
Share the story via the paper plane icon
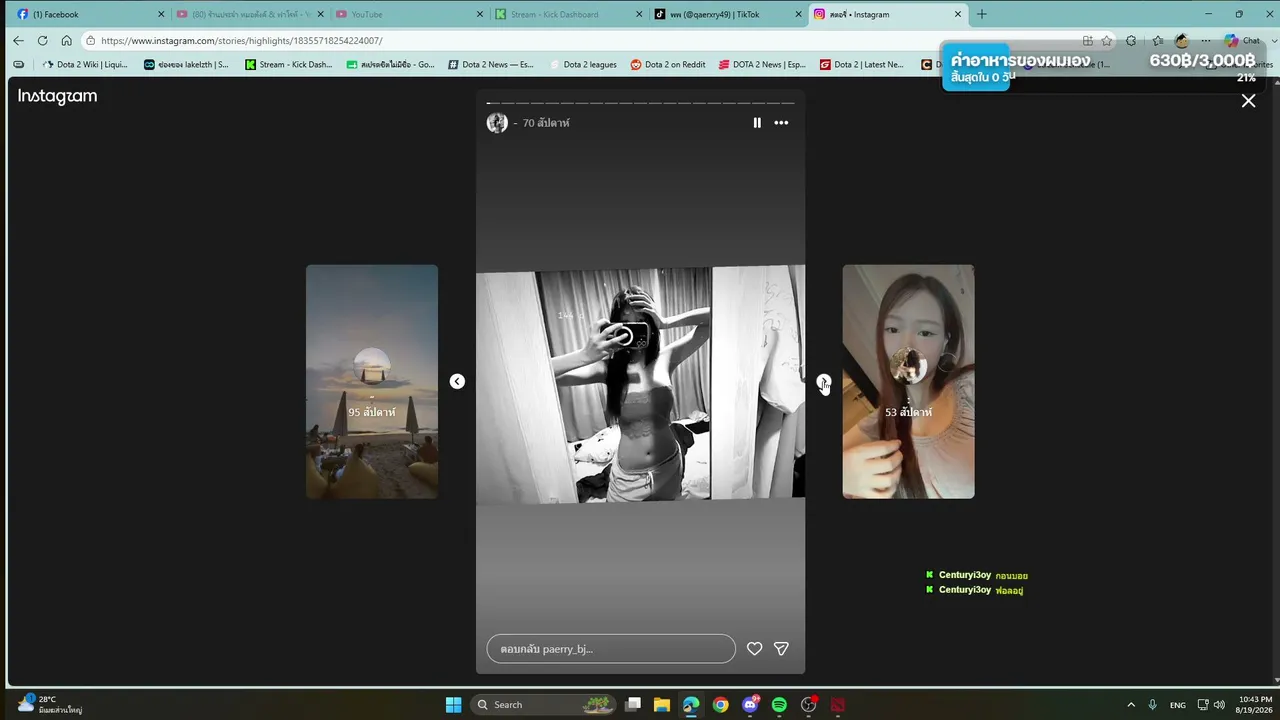click(782, 649)
